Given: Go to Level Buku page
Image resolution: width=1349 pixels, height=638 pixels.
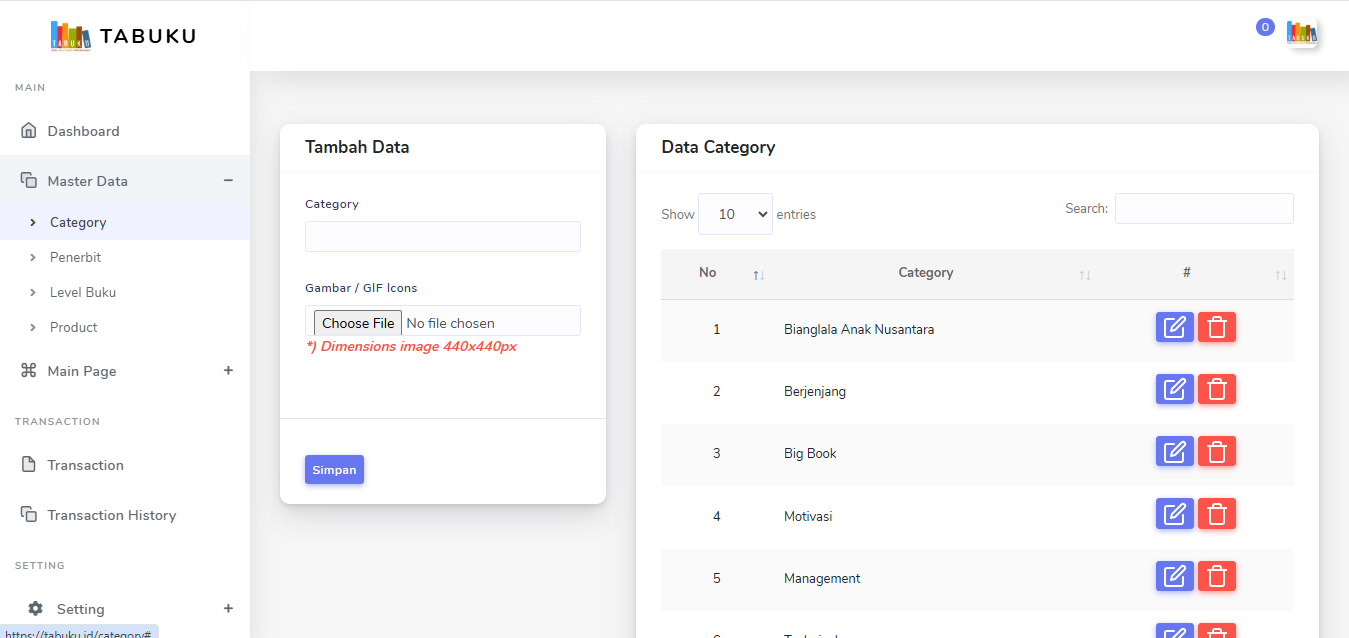Looking at the screenshot, I should [83, 292].
